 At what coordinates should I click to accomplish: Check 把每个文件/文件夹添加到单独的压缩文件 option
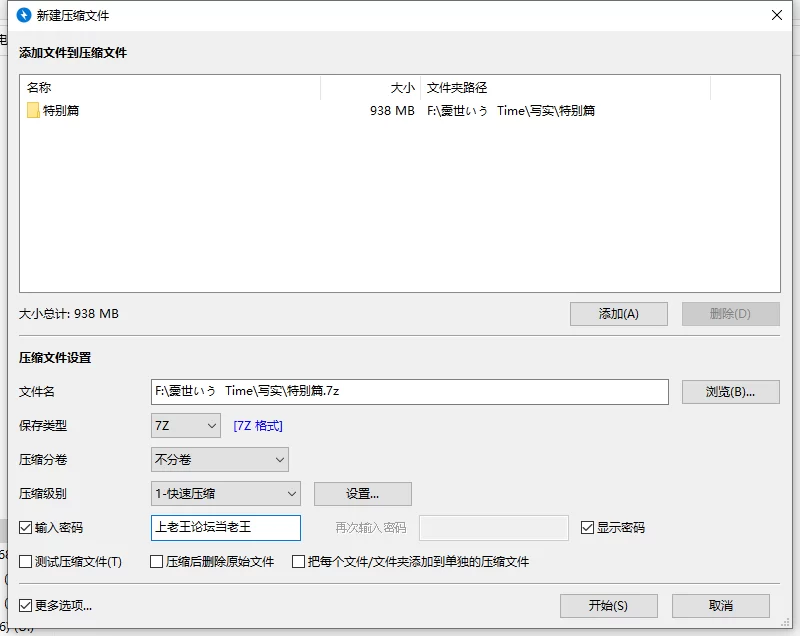pos(299,562)
